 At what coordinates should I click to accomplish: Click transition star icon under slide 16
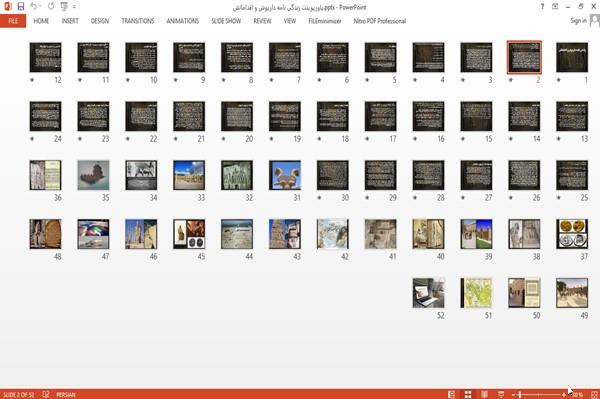click(x=415, y=139)
